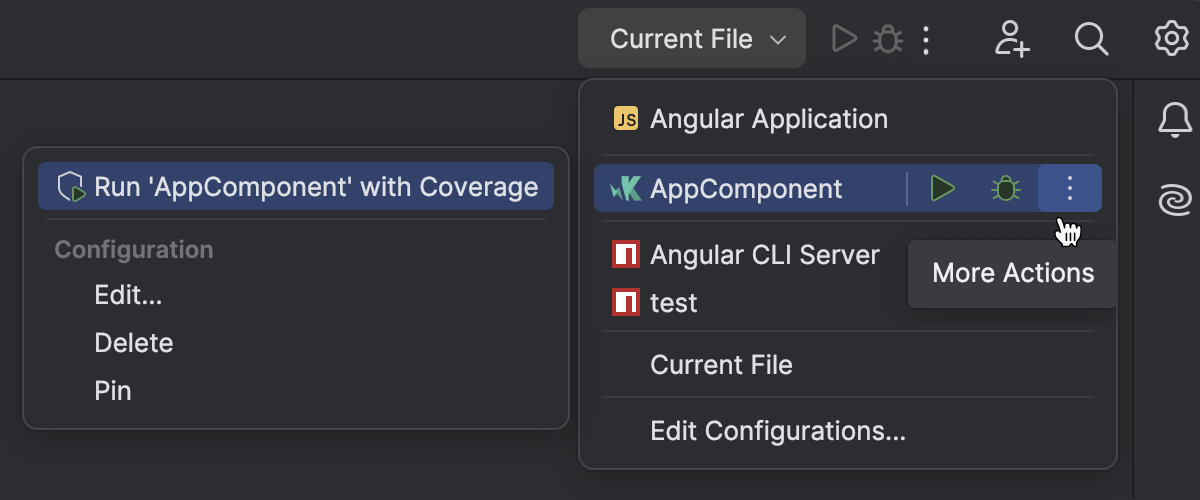This screenshot has height=500, width=1200.
Task: Select the AppComponent run configuration
Action: pyautogui.click(x=746, y=188)
